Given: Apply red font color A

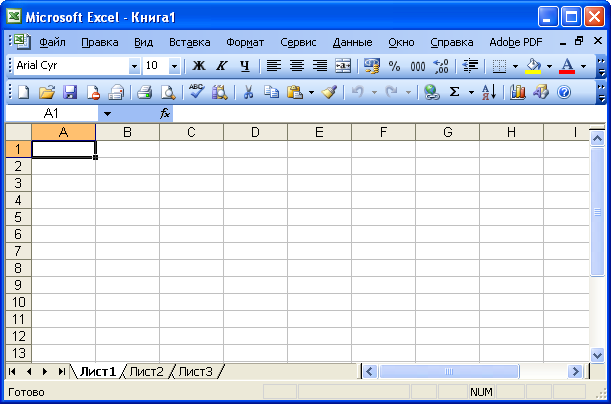Looking at the screenshot, I should pyautogui.click(x=567, y=66).
